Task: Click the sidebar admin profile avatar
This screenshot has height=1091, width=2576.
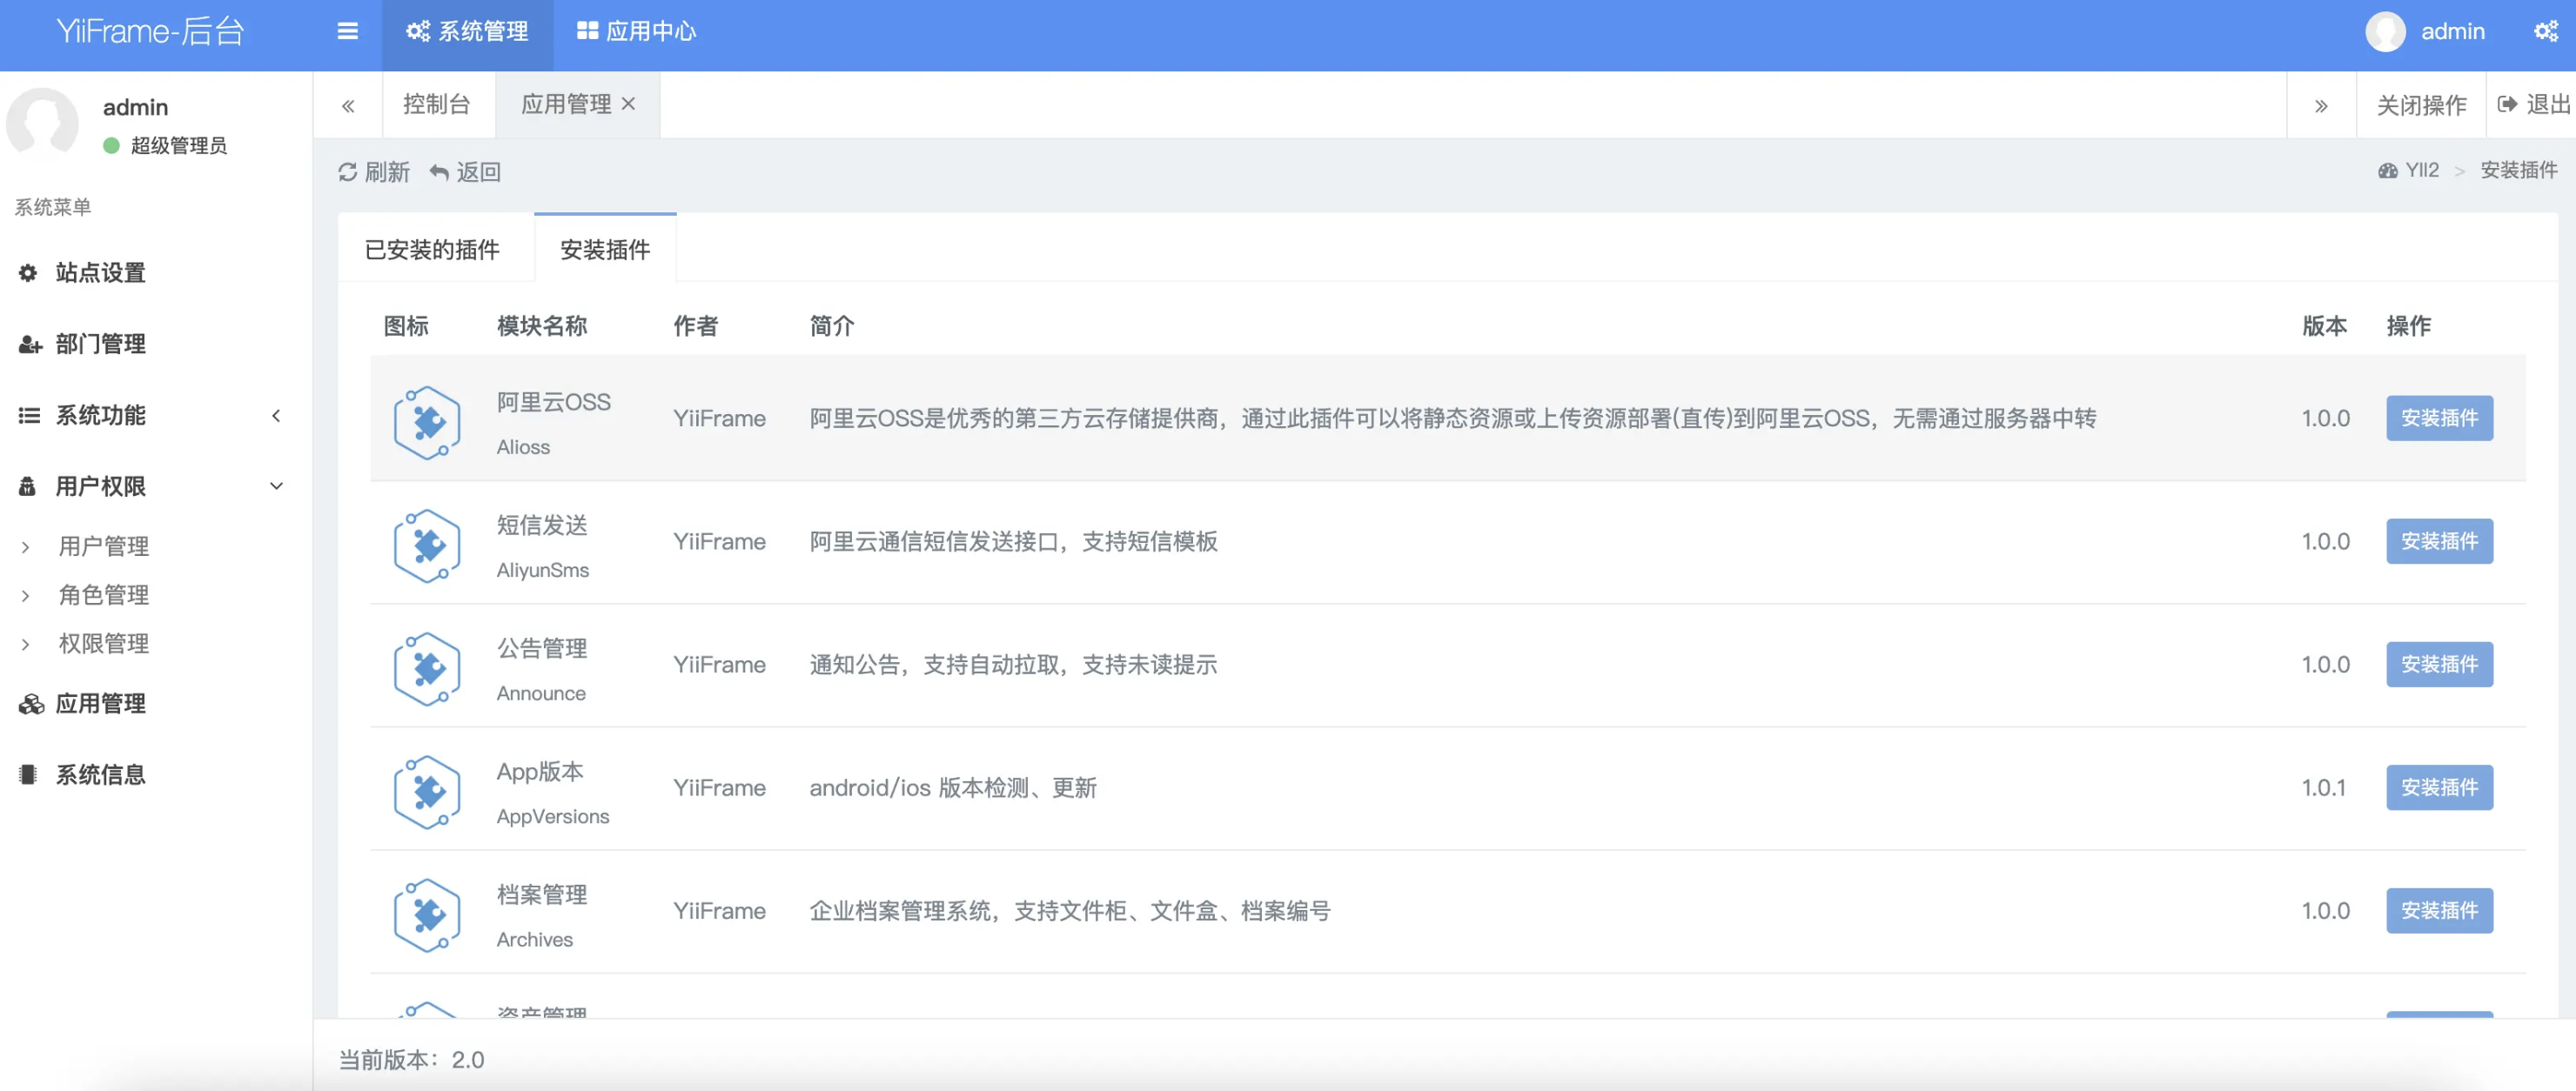Action: click(x=42, y=124)
